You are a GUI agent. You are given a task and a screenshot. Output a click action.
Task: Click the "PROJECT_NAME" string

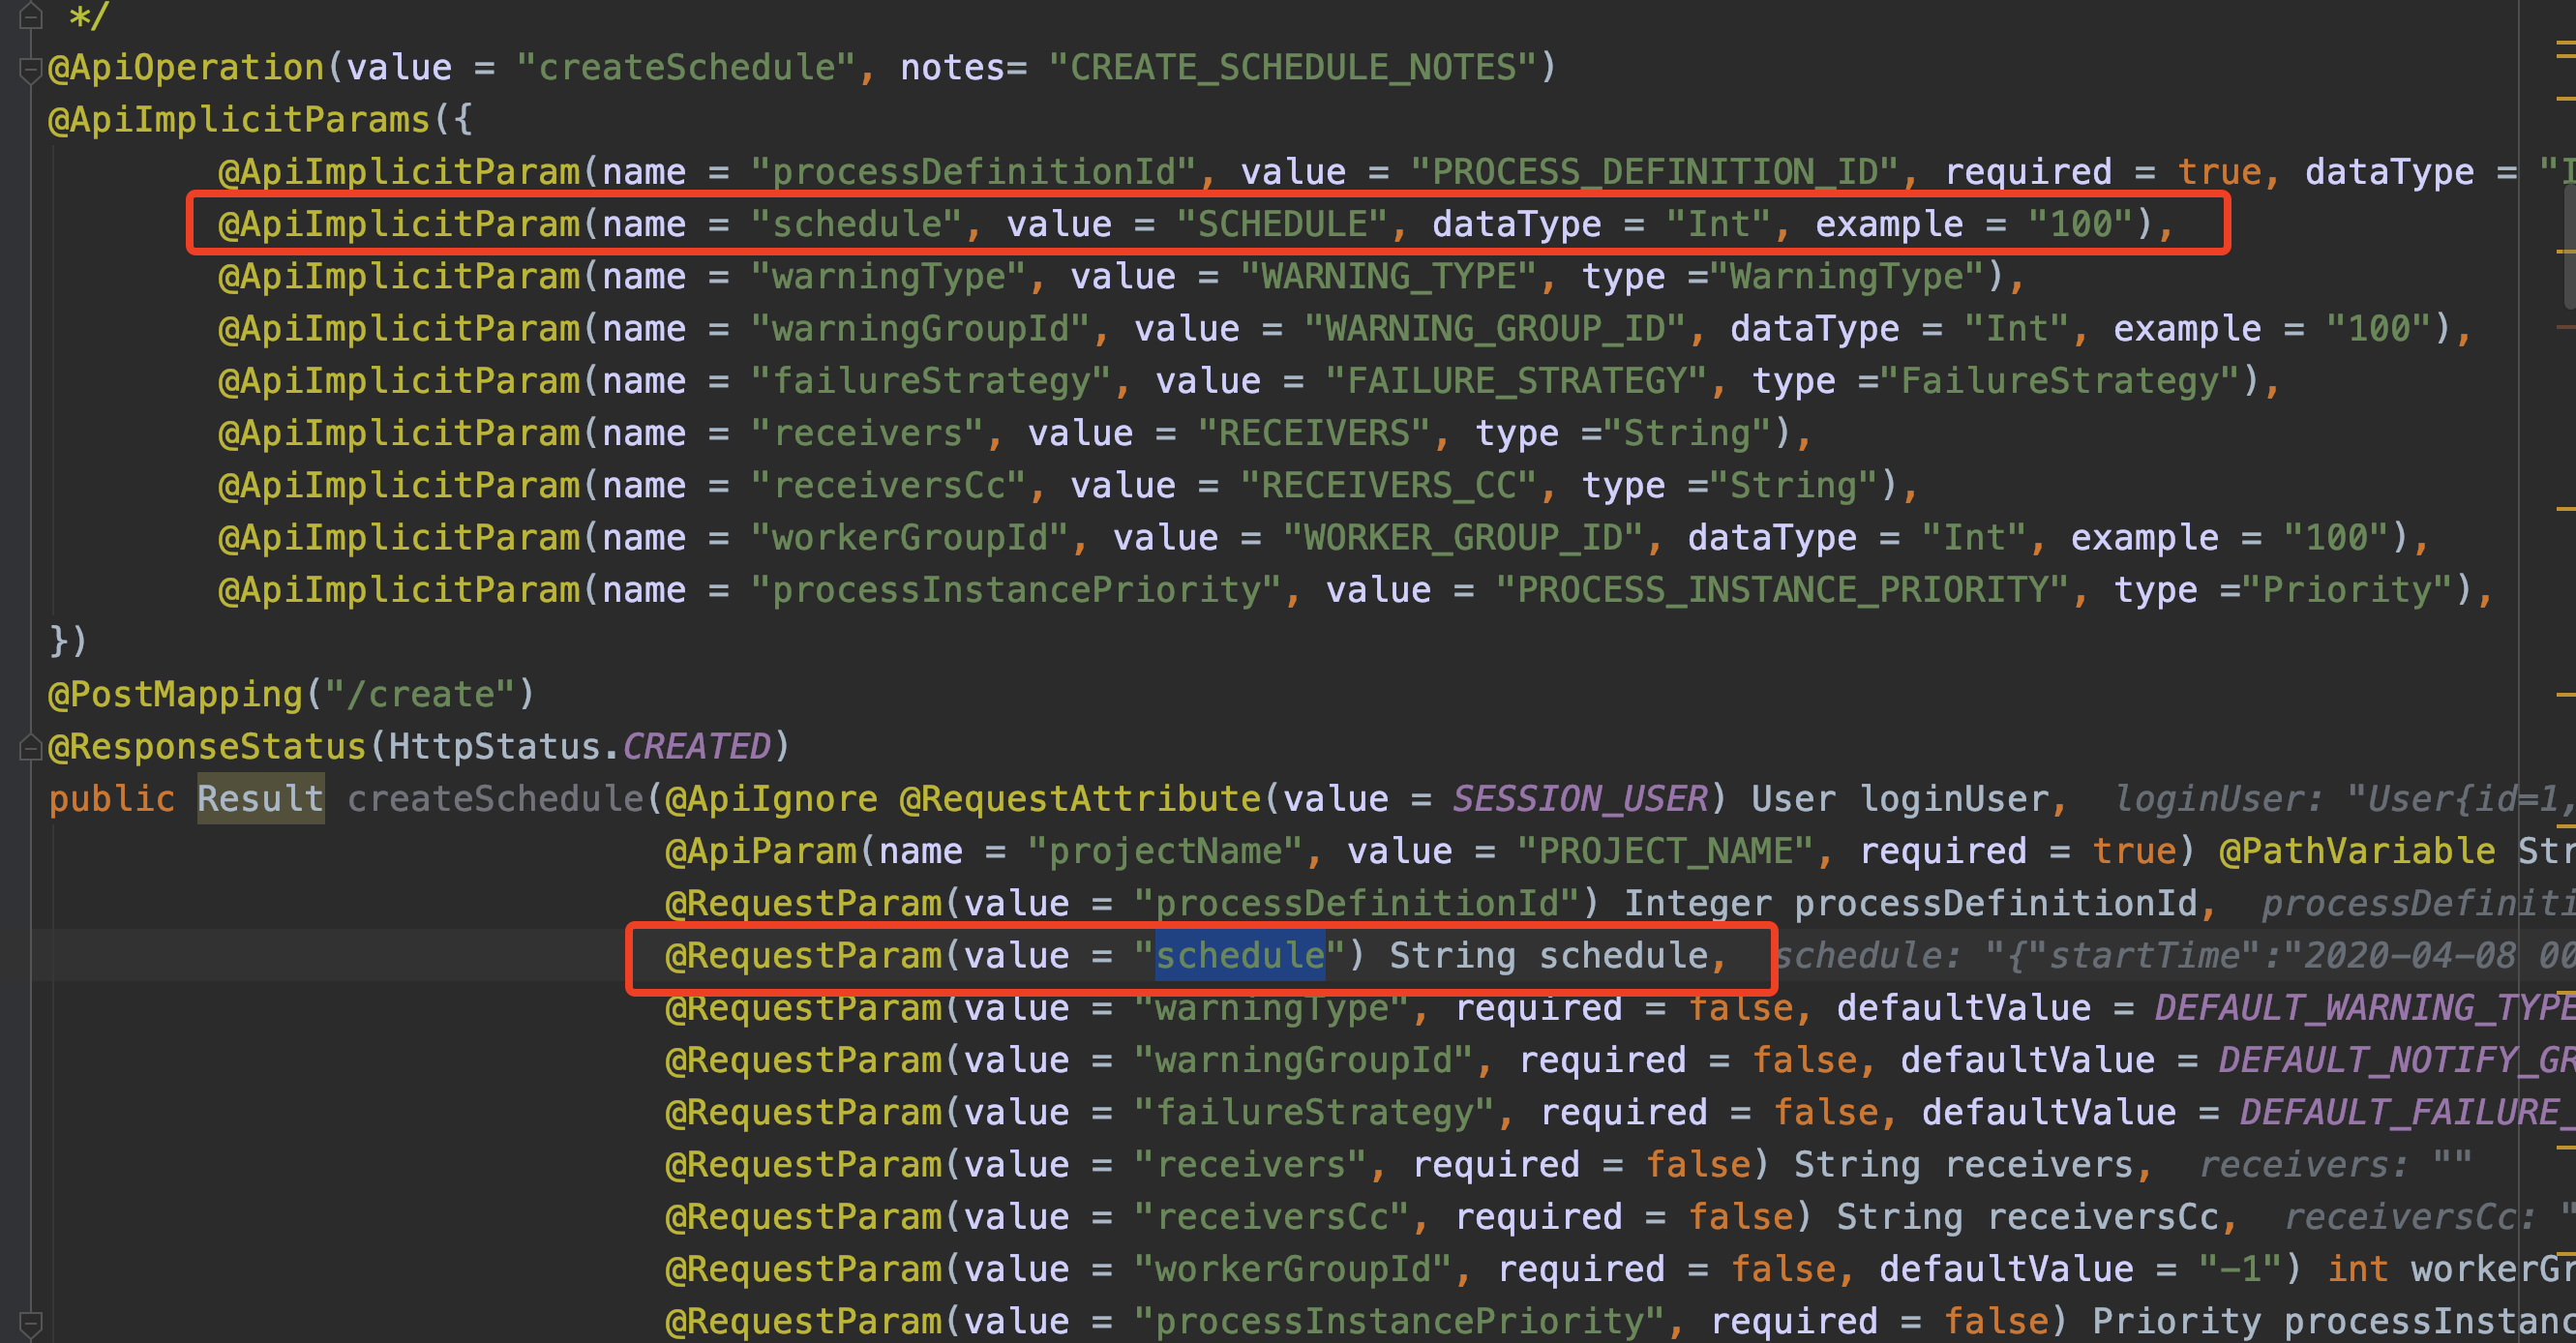click(1665, 851)
